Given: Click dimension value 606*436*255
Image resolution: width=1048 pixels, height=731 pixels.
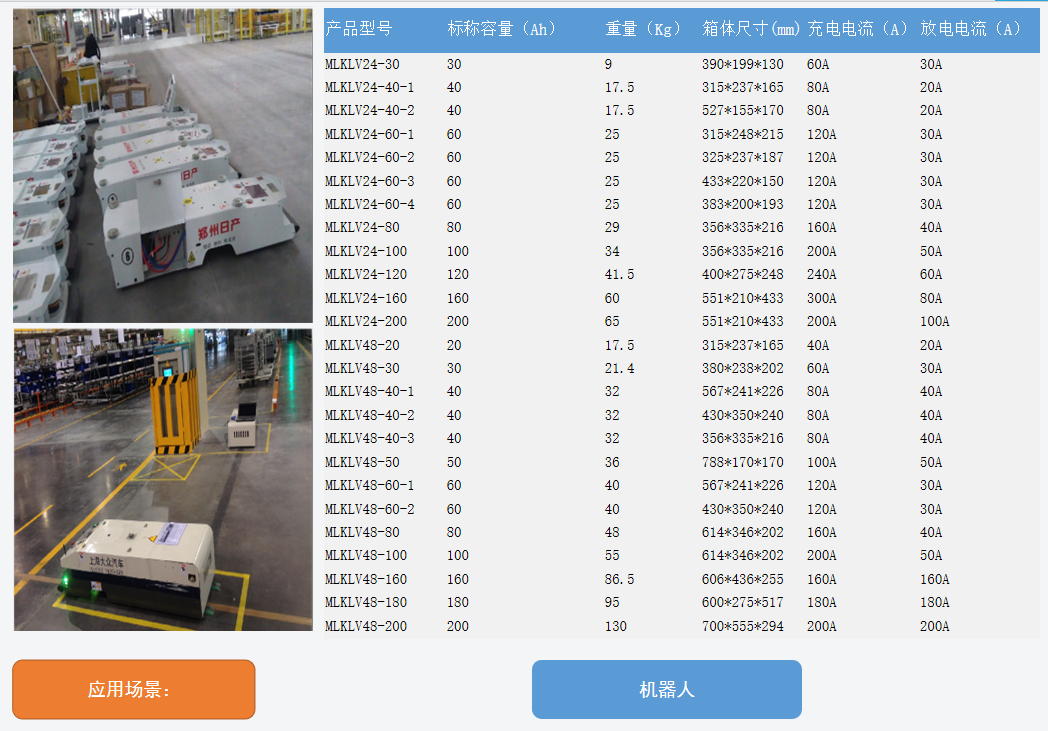Looking at the screenshot, I should click(743, 579).
